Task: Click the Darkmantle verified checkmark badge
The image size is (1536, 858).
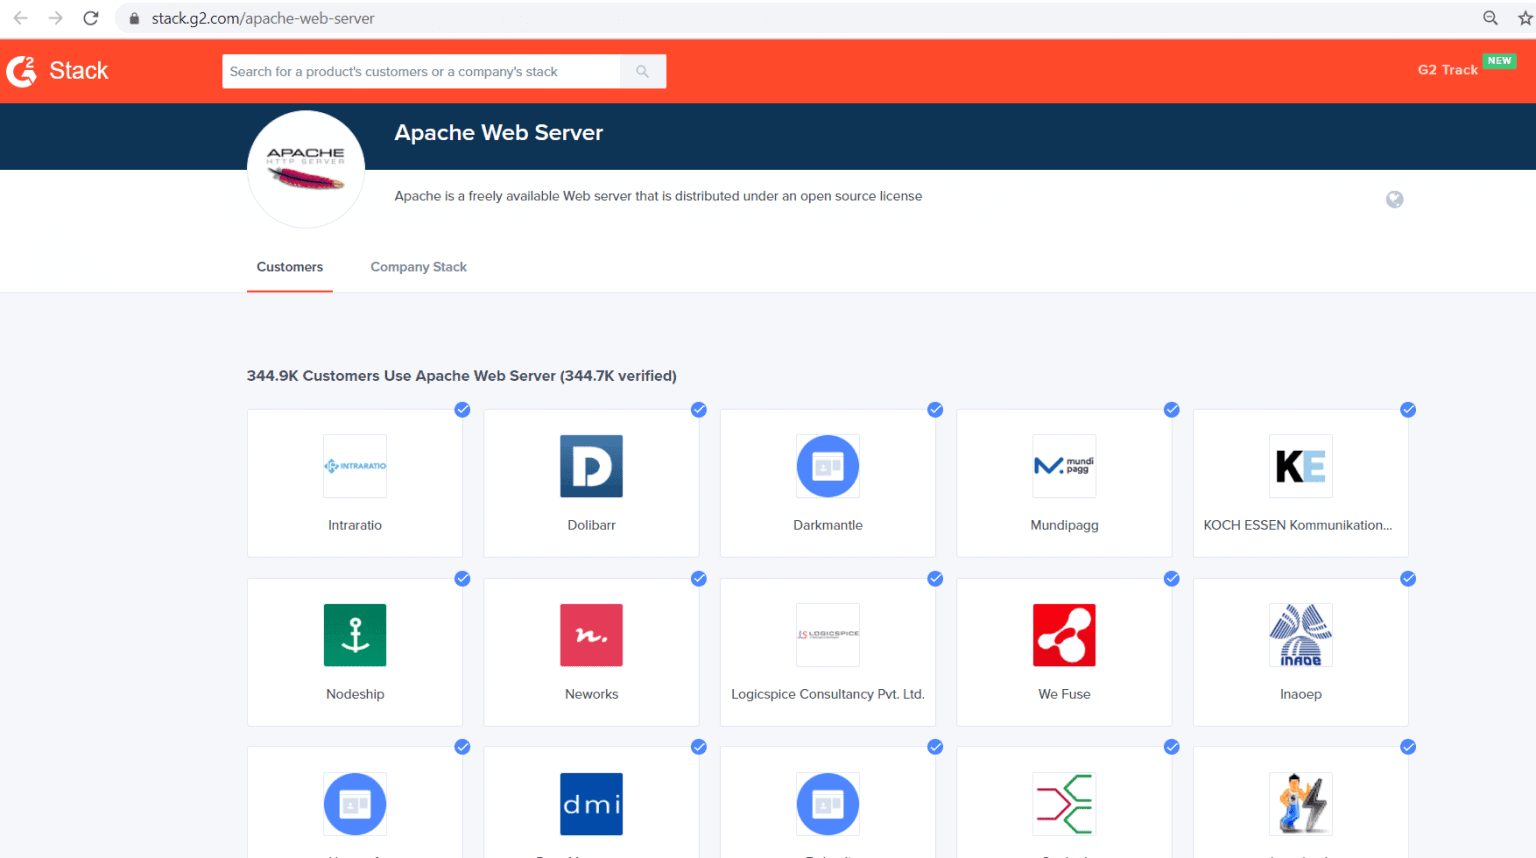Action: pos(935,410)
